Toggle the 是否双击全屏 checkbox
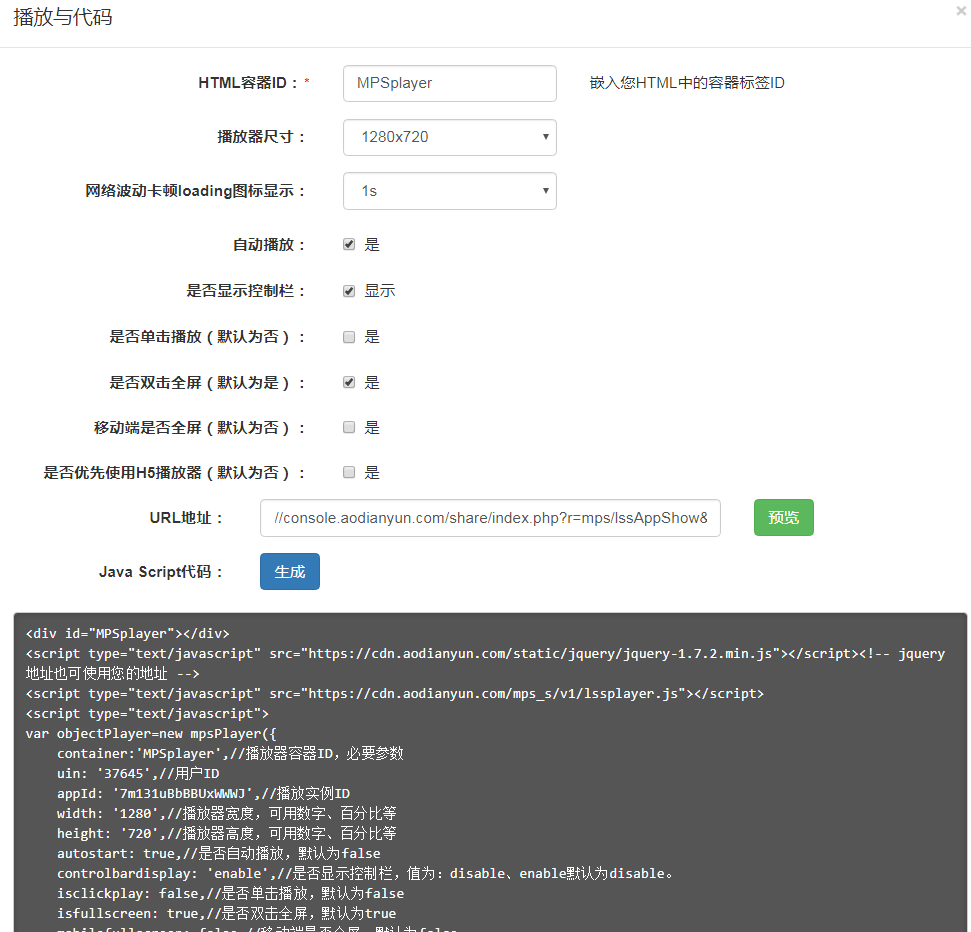 point(349,382)
